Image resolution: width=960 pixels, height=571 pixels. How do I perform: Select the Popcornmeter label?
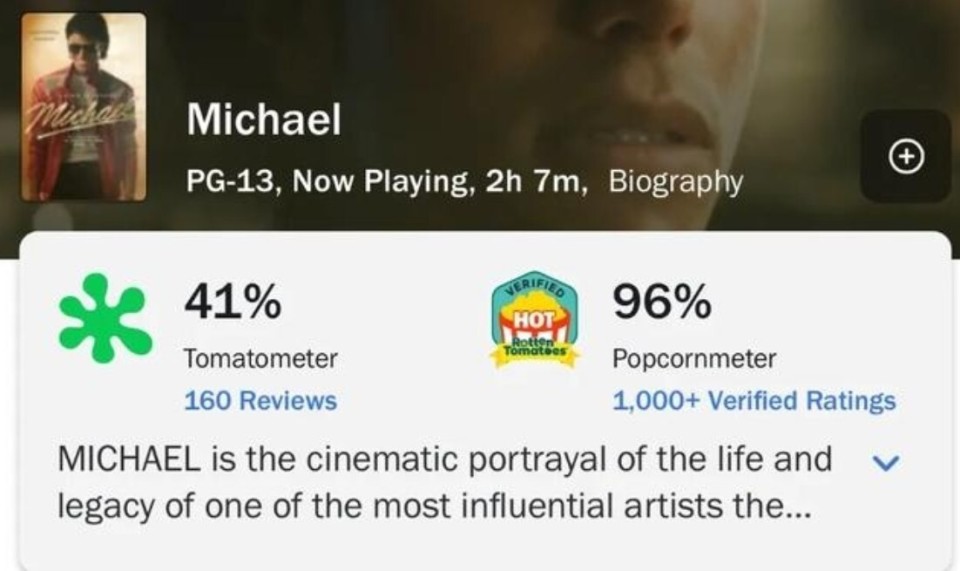(694, 358)
